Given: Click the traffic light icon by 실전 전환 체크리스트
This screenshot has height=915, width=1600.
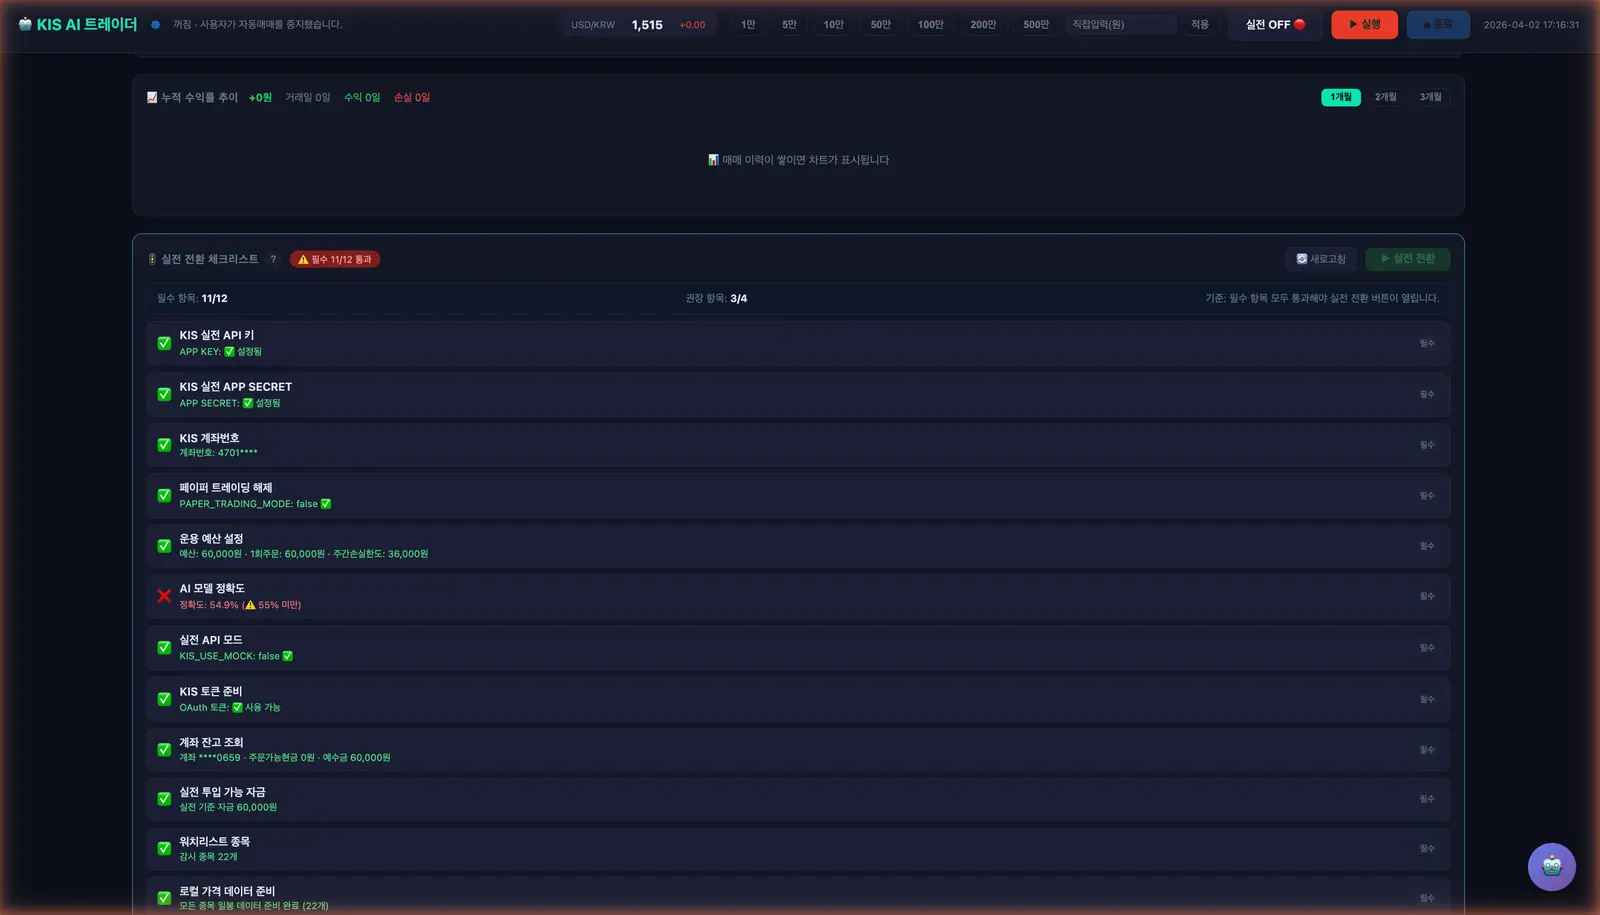Looking at the screenshot, I should tap(152, 259).
